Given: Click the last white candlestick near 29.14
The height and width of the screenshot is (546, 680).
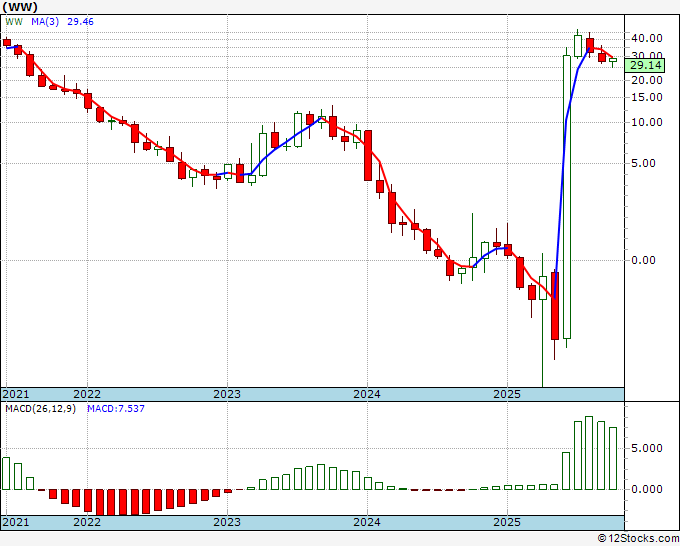Looking at the screenshot, I should point(613,60).
